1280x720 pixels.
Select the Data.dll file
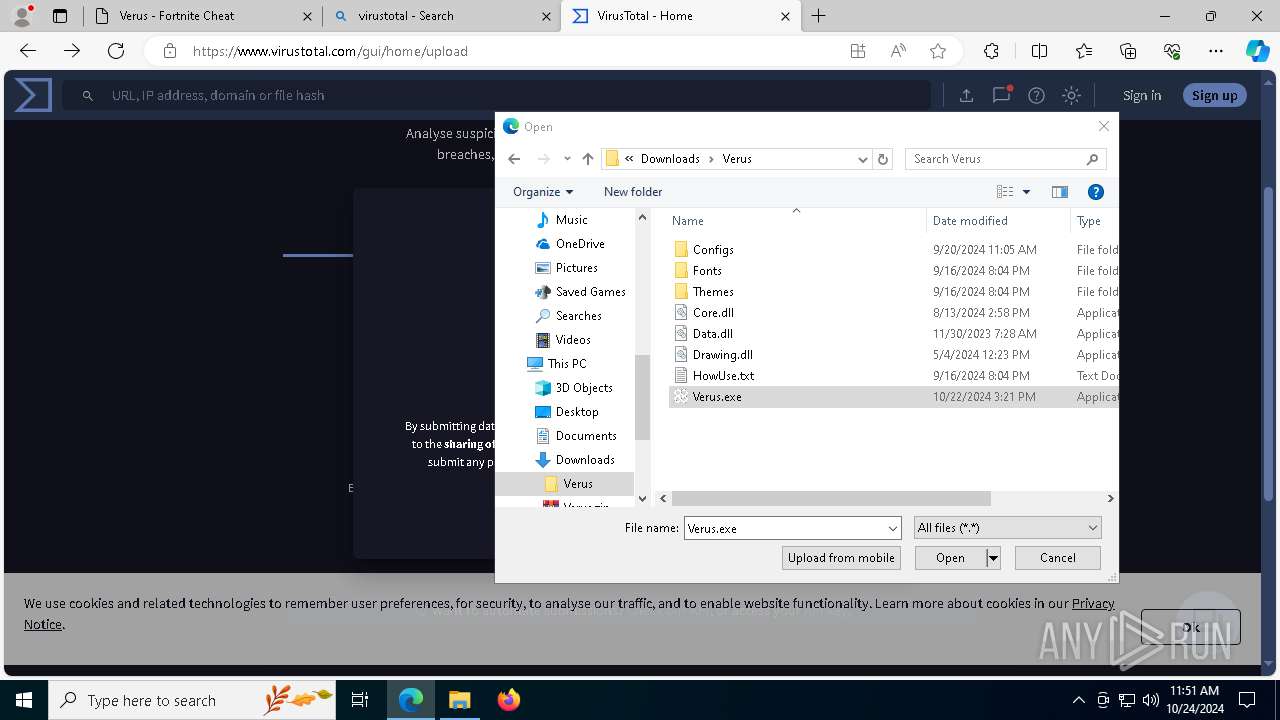712,334
